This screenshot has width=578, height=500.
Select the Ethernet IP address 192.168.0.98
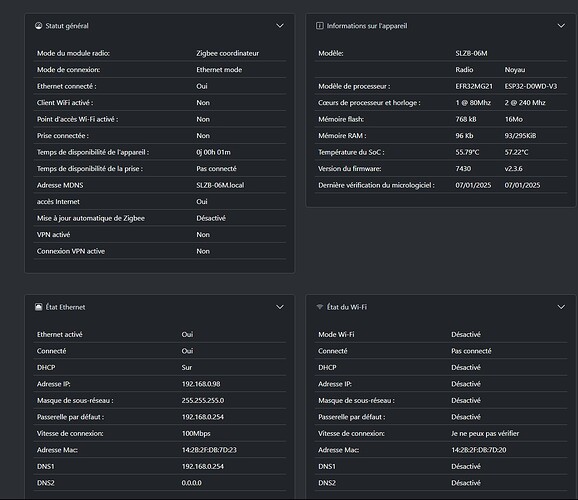point(201,384)
